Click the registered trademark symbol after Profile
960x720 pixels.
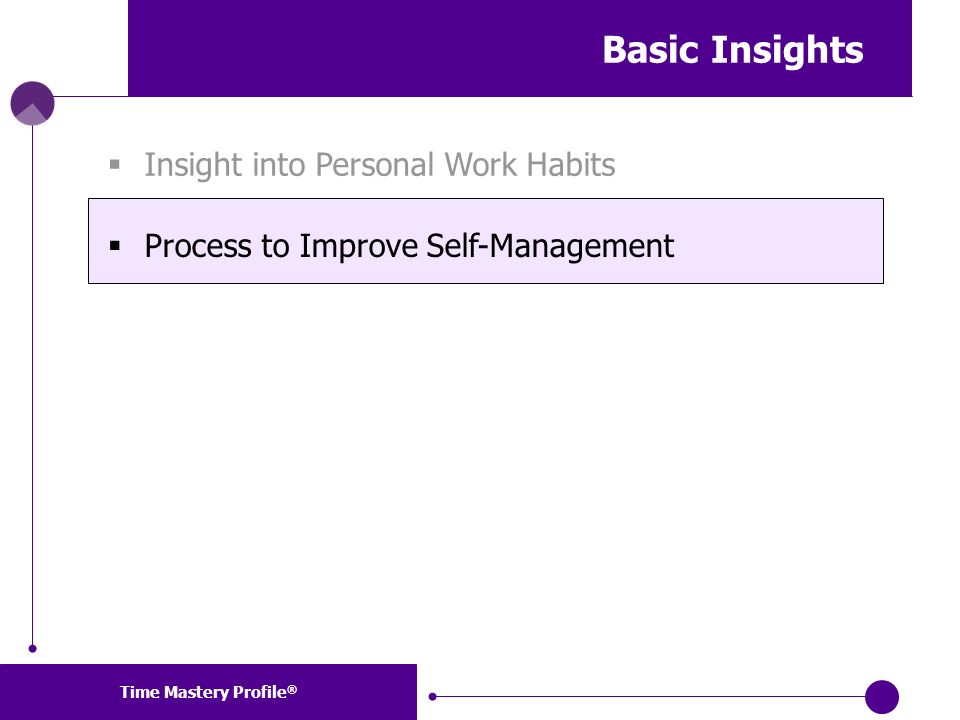click(x=292, y=689)
